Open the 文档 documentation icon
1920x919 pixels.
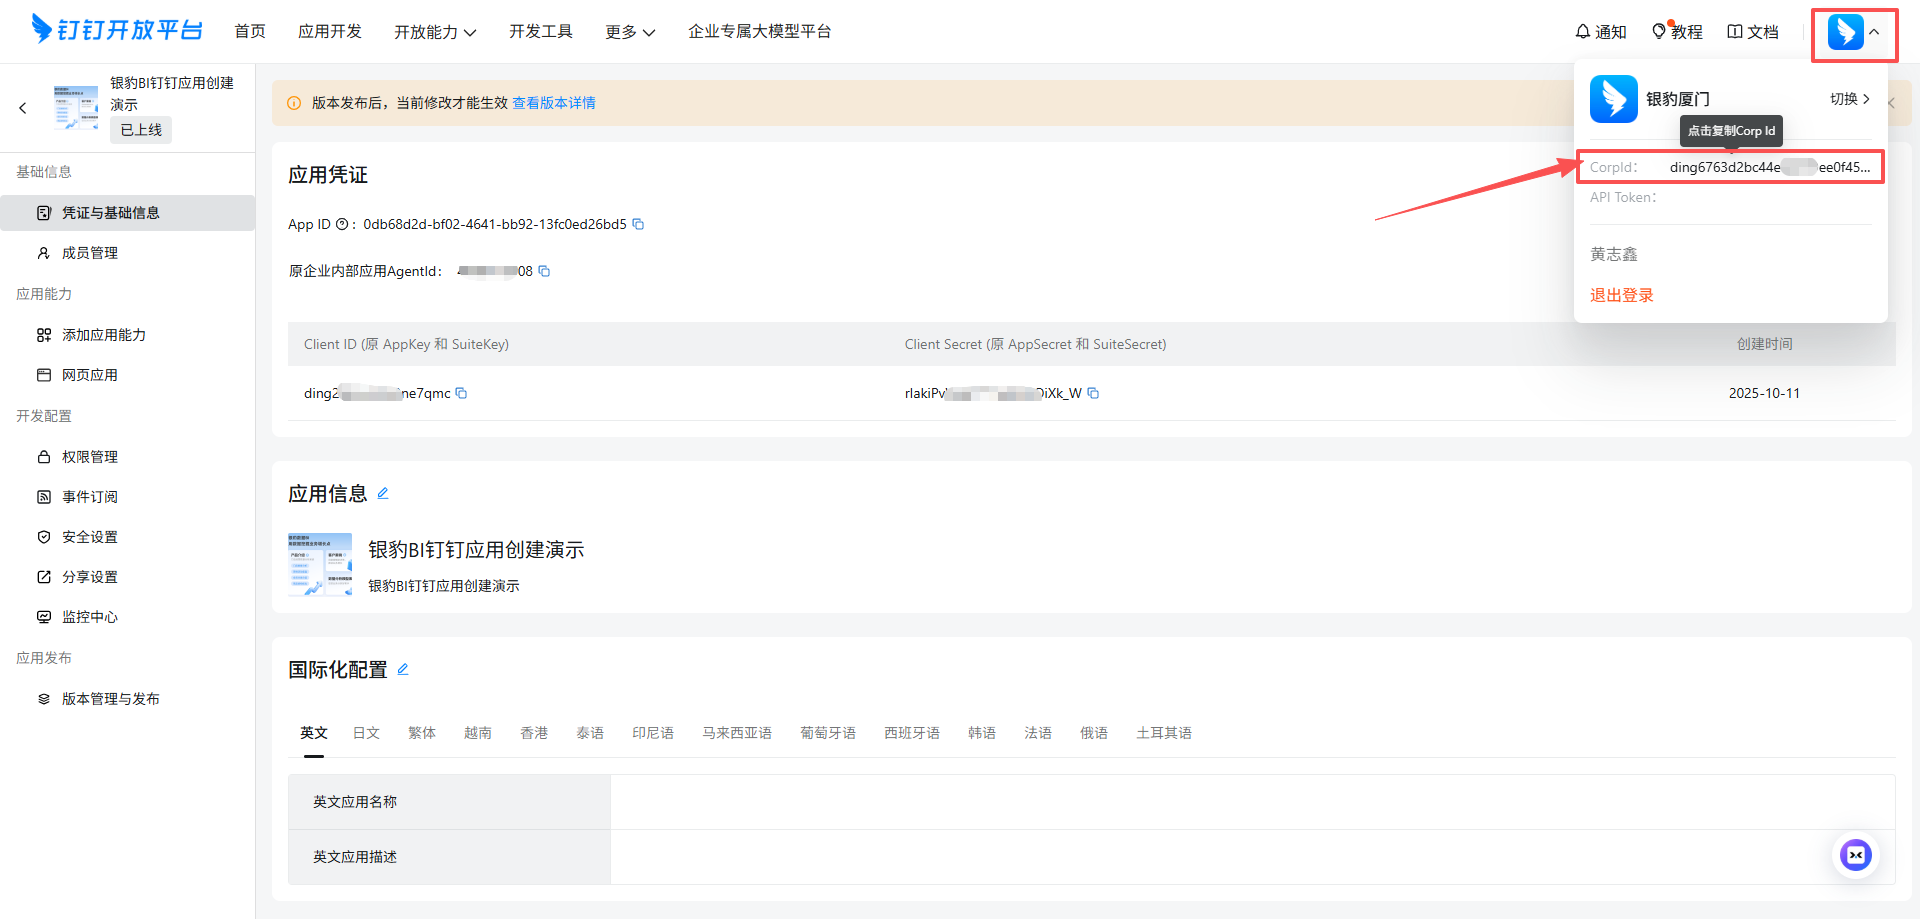[1733, 31]
